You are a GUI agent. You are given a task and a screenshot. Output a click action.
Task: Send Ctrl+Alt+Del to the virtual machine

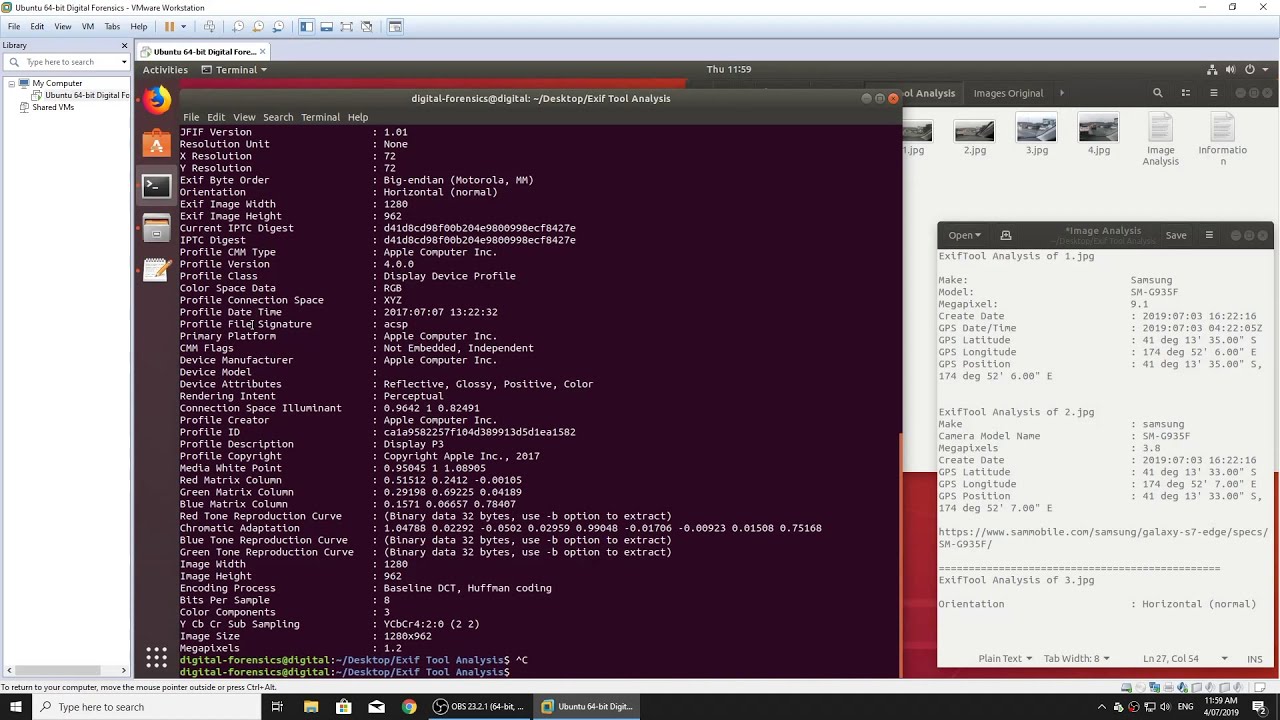pyautogui.click(x=209, y=27)
